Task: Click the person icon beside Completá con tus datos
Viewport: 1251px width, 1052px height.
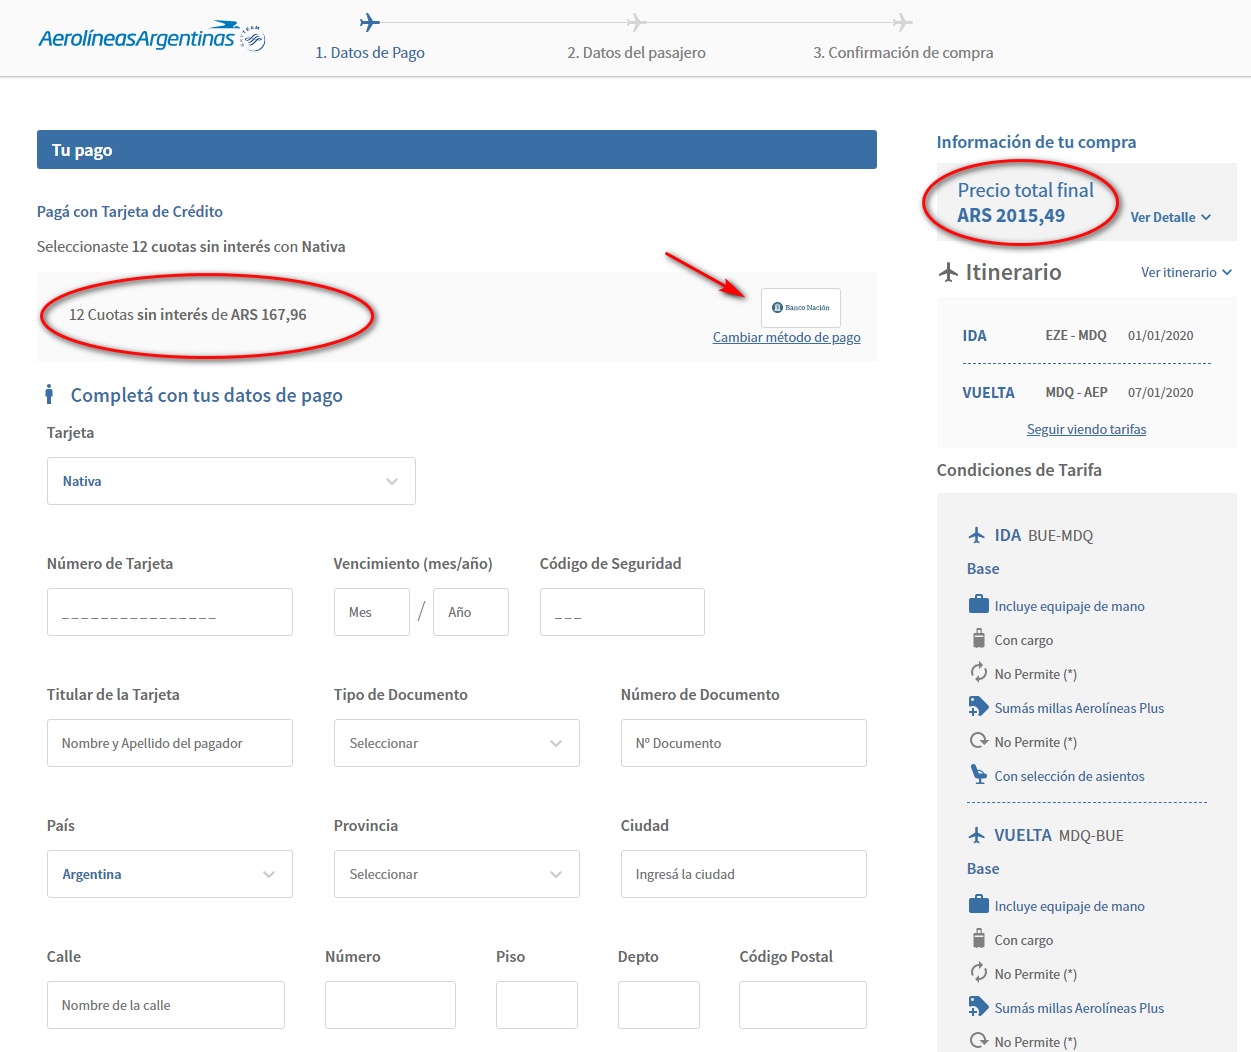Action: click(49, 395)
